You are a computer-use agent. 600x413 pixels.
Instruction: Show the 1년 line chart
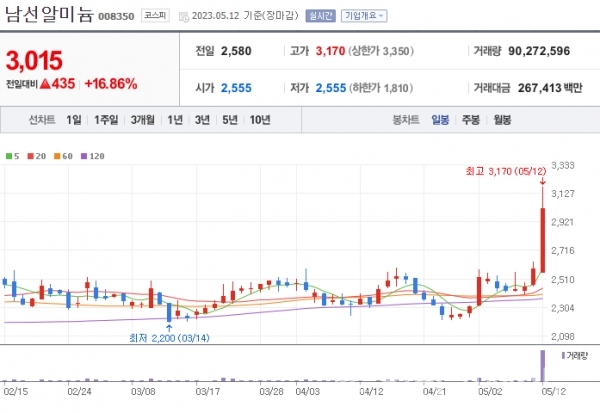pyautogui.click(x=175, y=120)
